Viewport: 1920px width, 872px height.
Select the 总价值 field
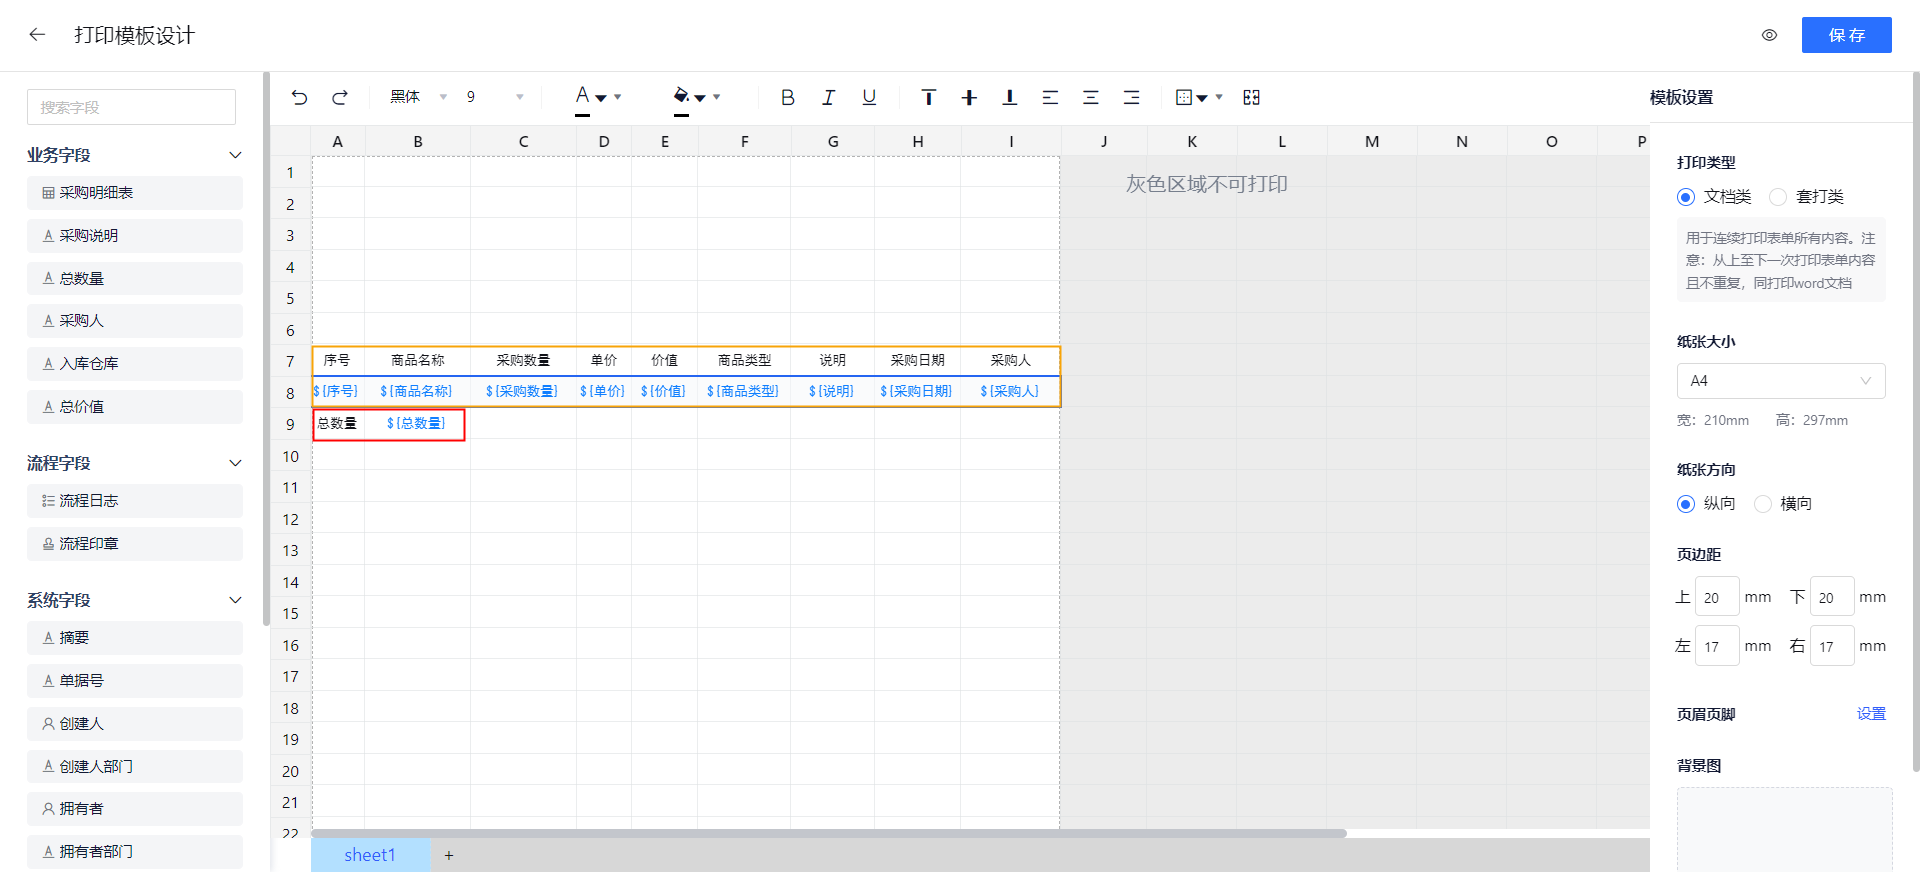135,407
